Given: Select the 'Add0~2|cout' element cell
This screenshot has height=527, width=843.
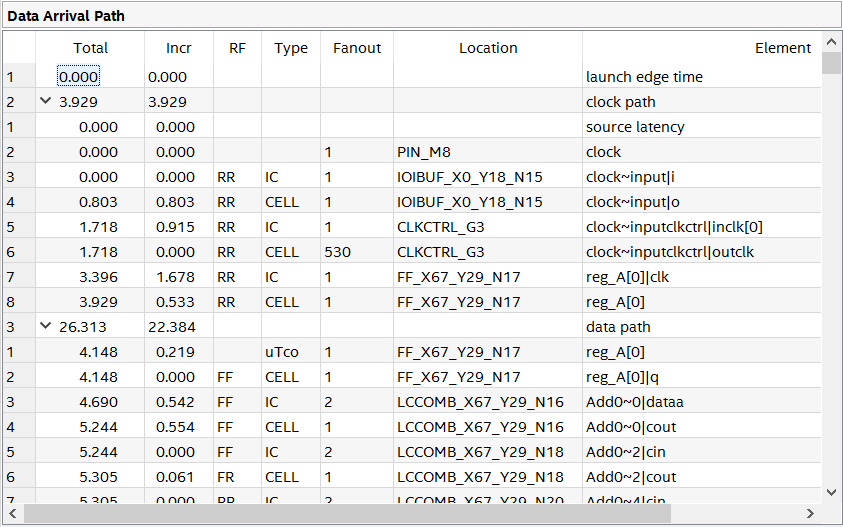Looking at the screenshot, I should pyautogui.click(x=702, y=477).
